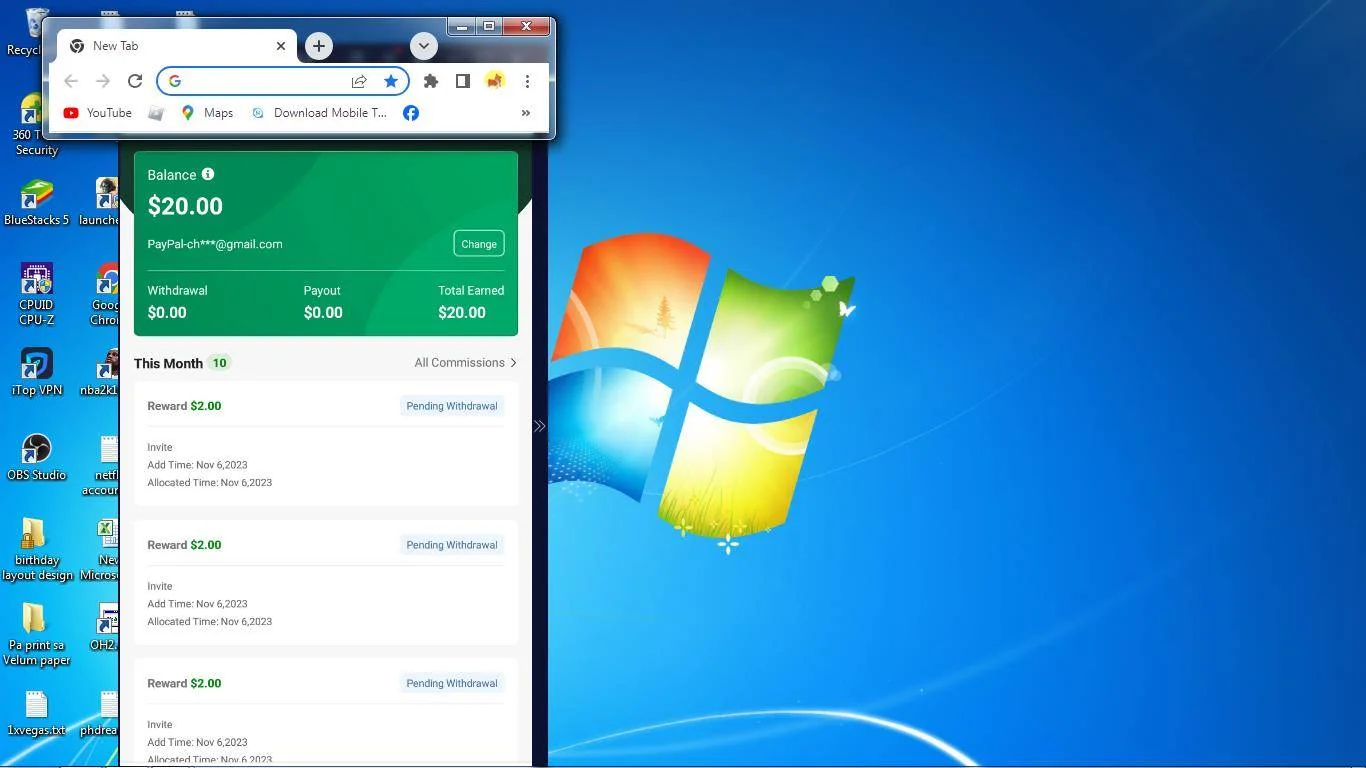
Task: Open birthday layout design folder
Action: [37, 549]
